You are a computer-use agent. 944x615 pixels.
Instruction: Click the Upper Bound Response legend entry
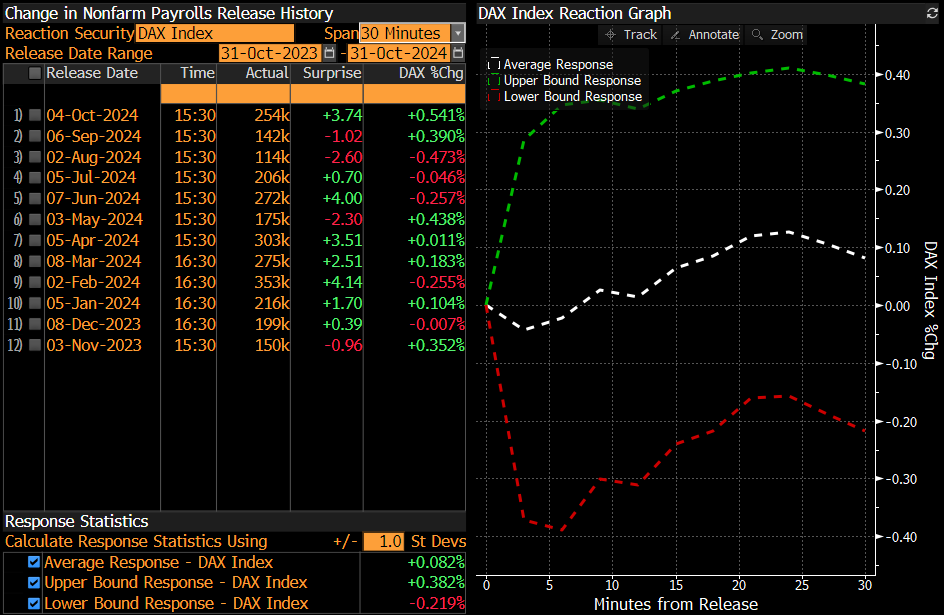pos(565,81)
